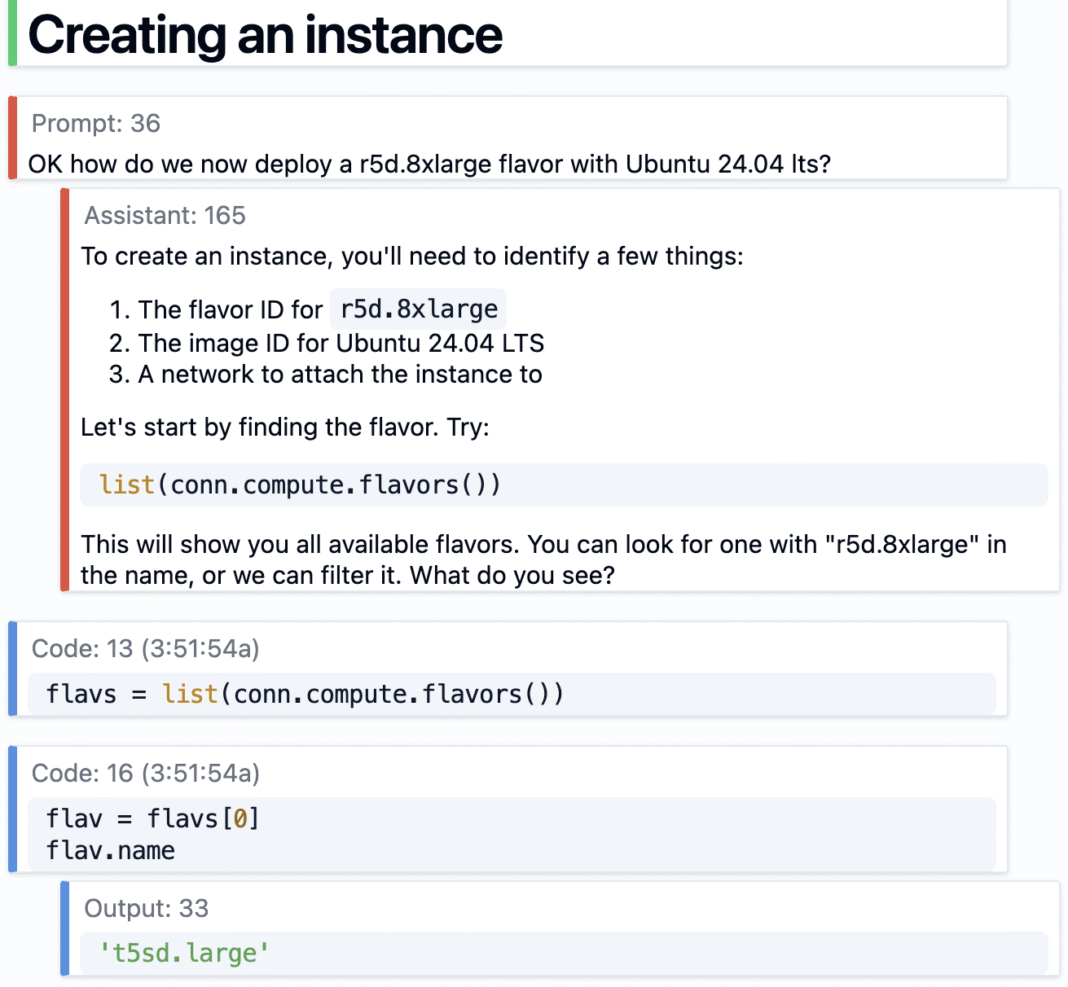Place cursor on "flav = flavs[0]" line
The image size is (1068, 987).
click(153, 819)
